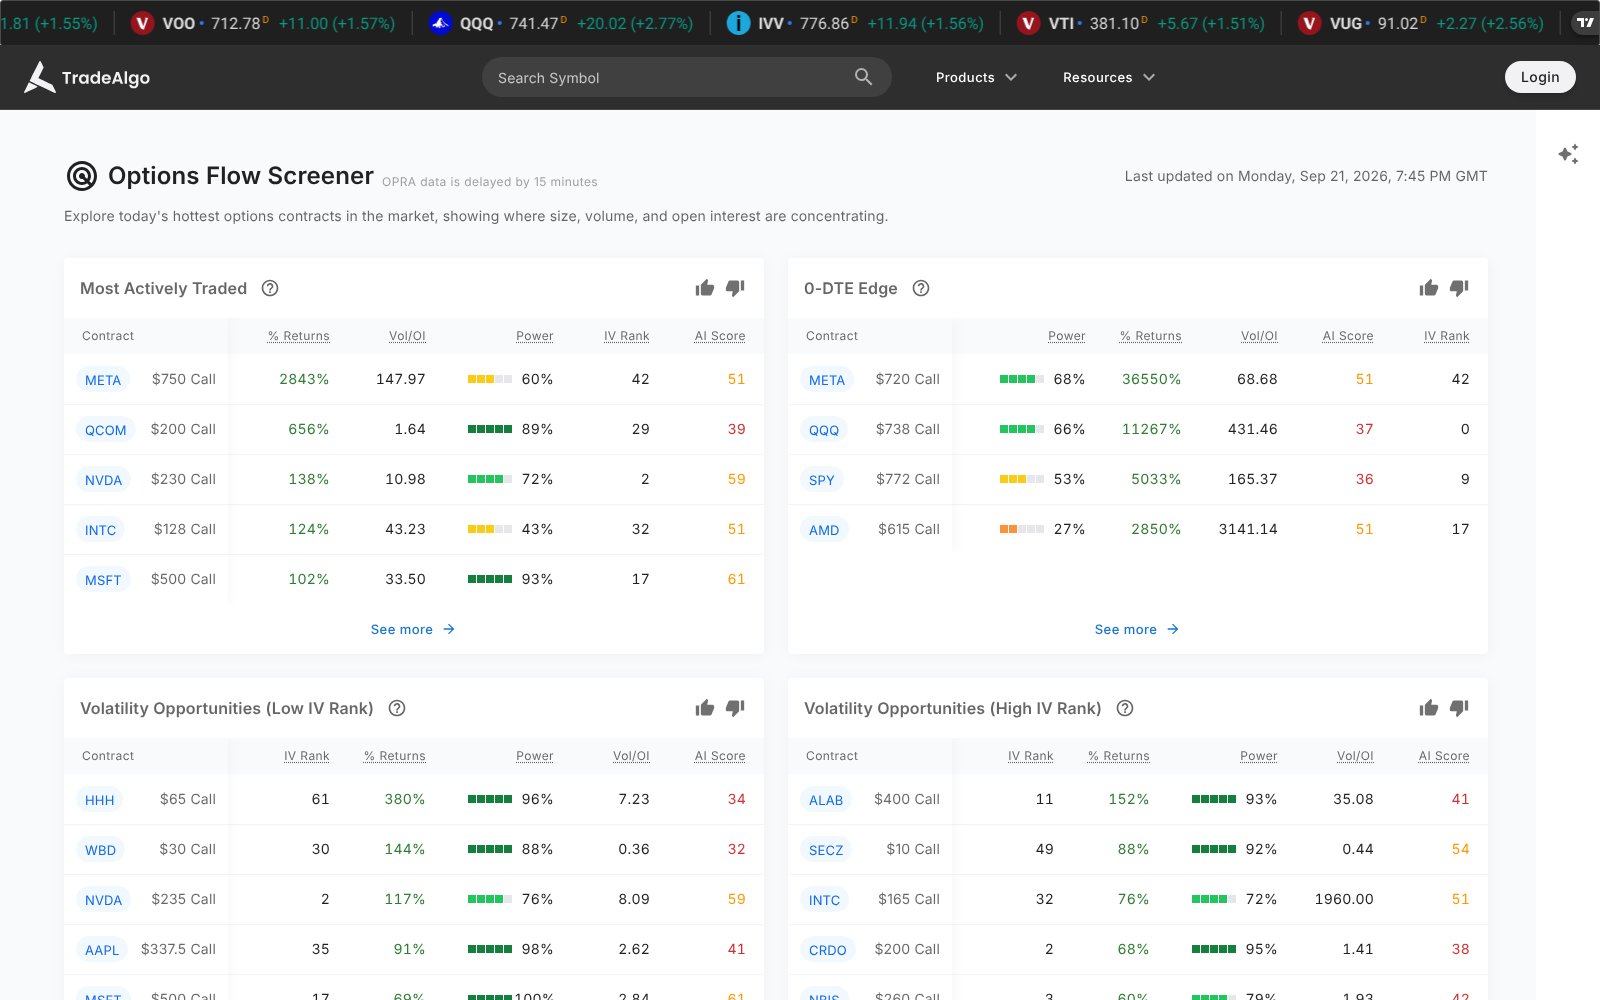Click the IVV ticker logo

738,23
